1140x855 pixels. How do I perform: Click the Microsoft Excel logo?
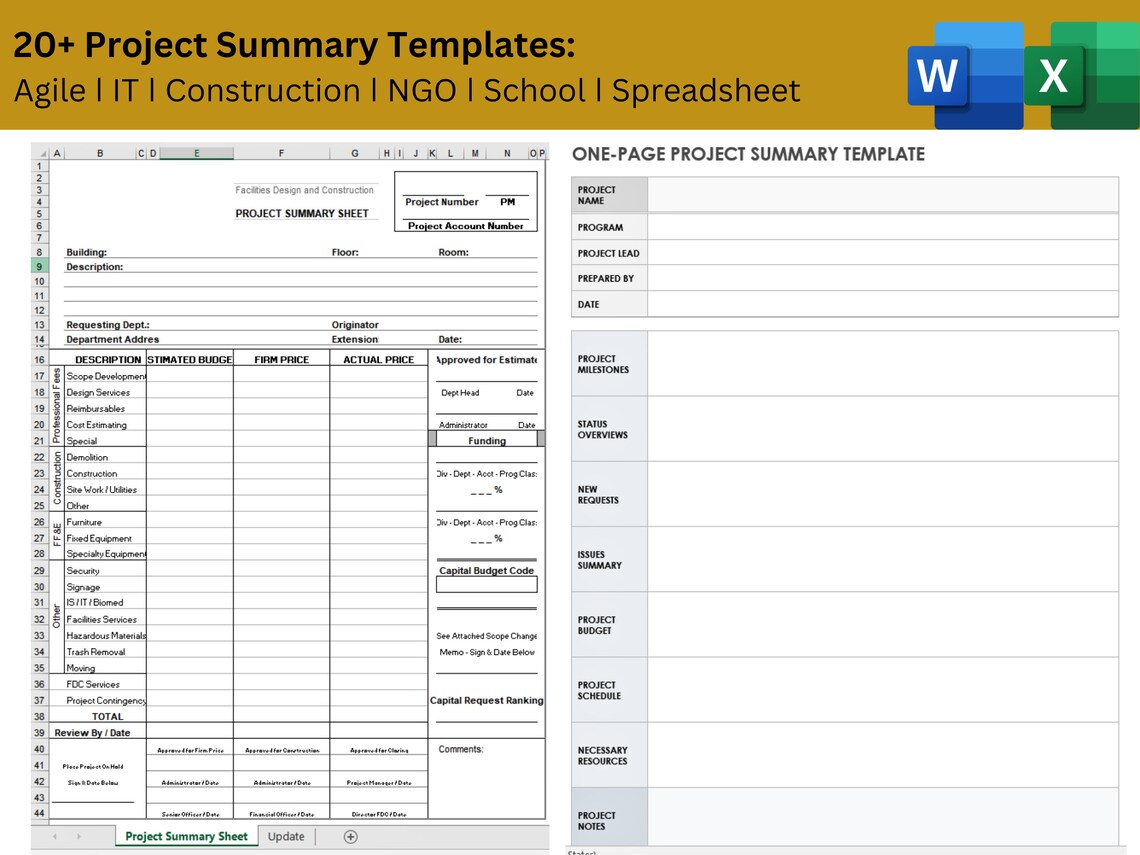pos(1053,74)
